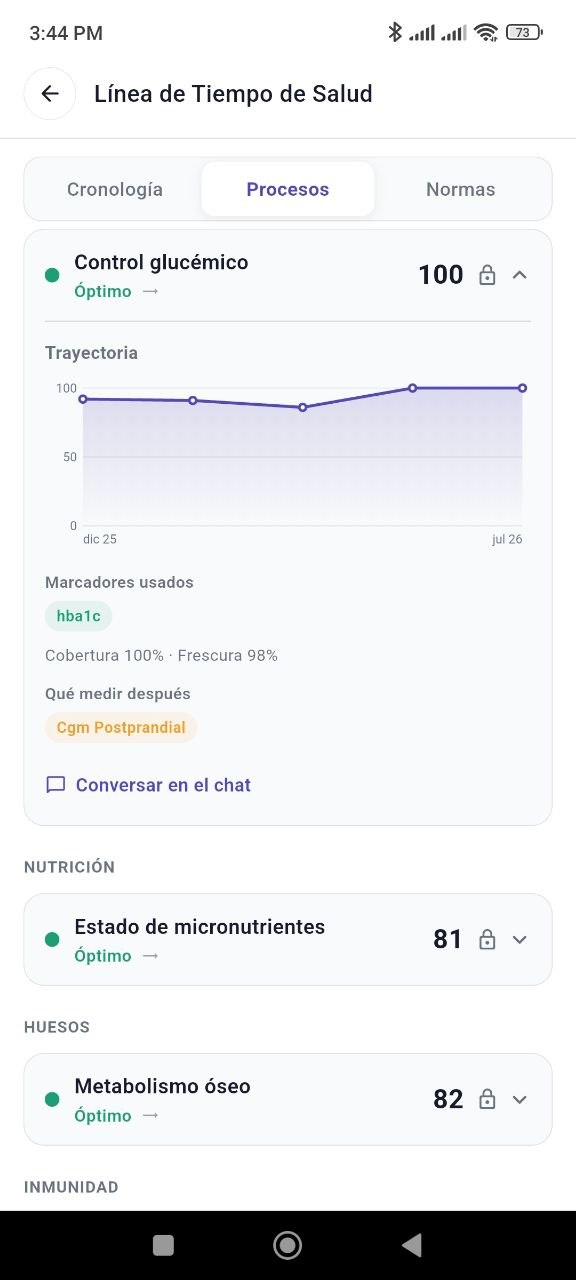Click the lock icon beside score 100
Image resolution: width=576 pixels, height=1280 pixels.
click(x=487, y=275)
